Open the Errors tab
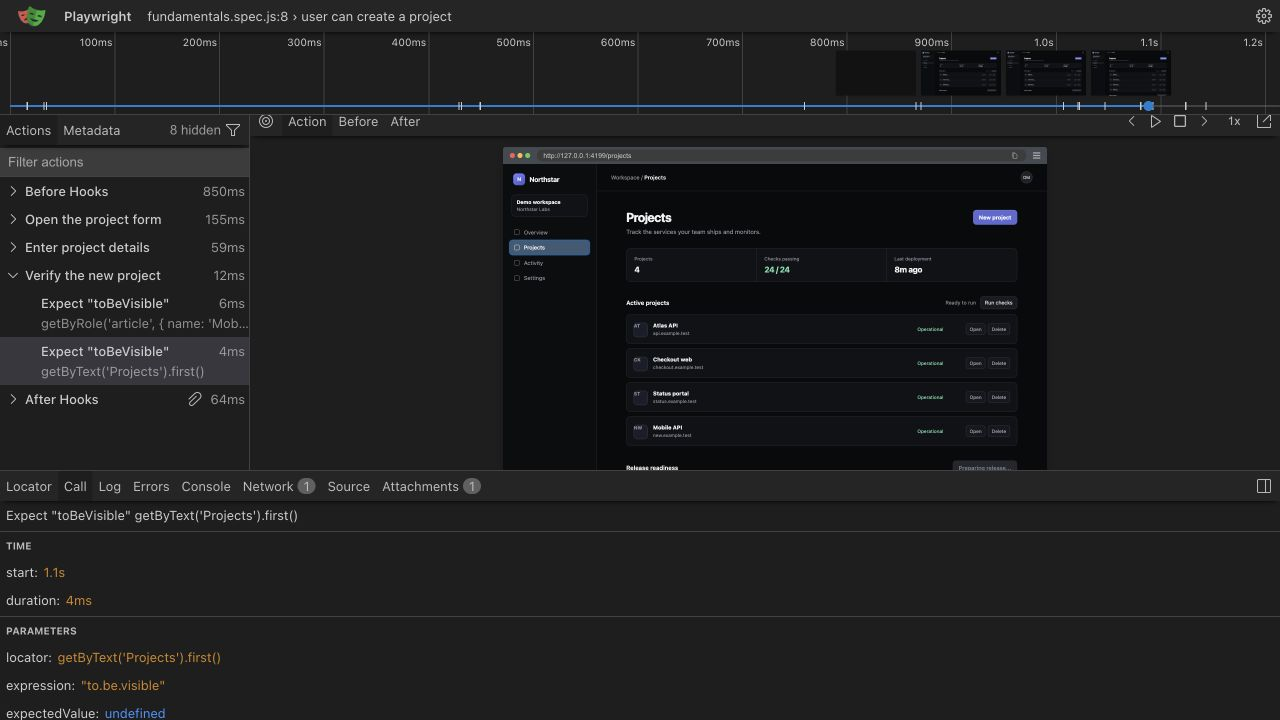The width and height of the screenshot is (1280, 720). [x=151, y=486]
